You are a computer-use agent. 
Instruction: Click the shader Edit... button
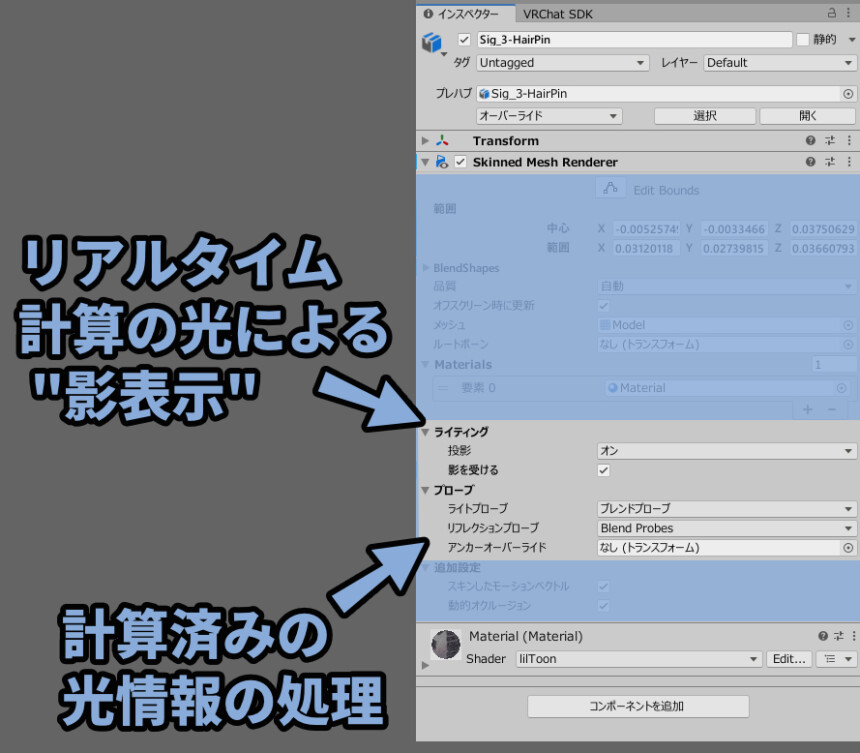(x=789, y=659)
